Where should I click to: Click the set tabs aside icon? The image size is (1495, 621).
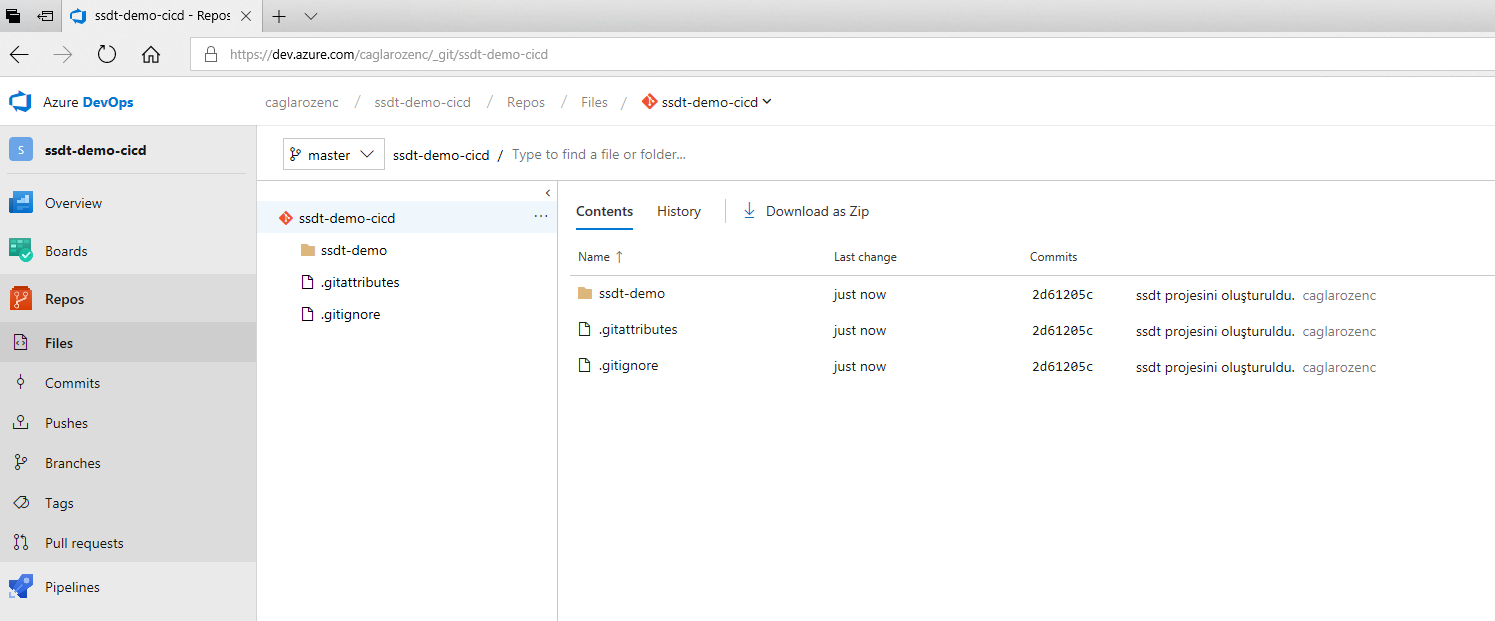[x=45, y=16]
